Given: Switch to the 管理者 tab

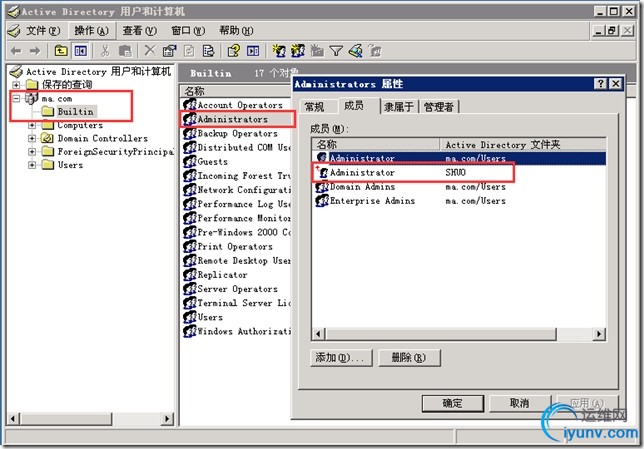Looking at the screenshot, I should [x=439, y=107].
